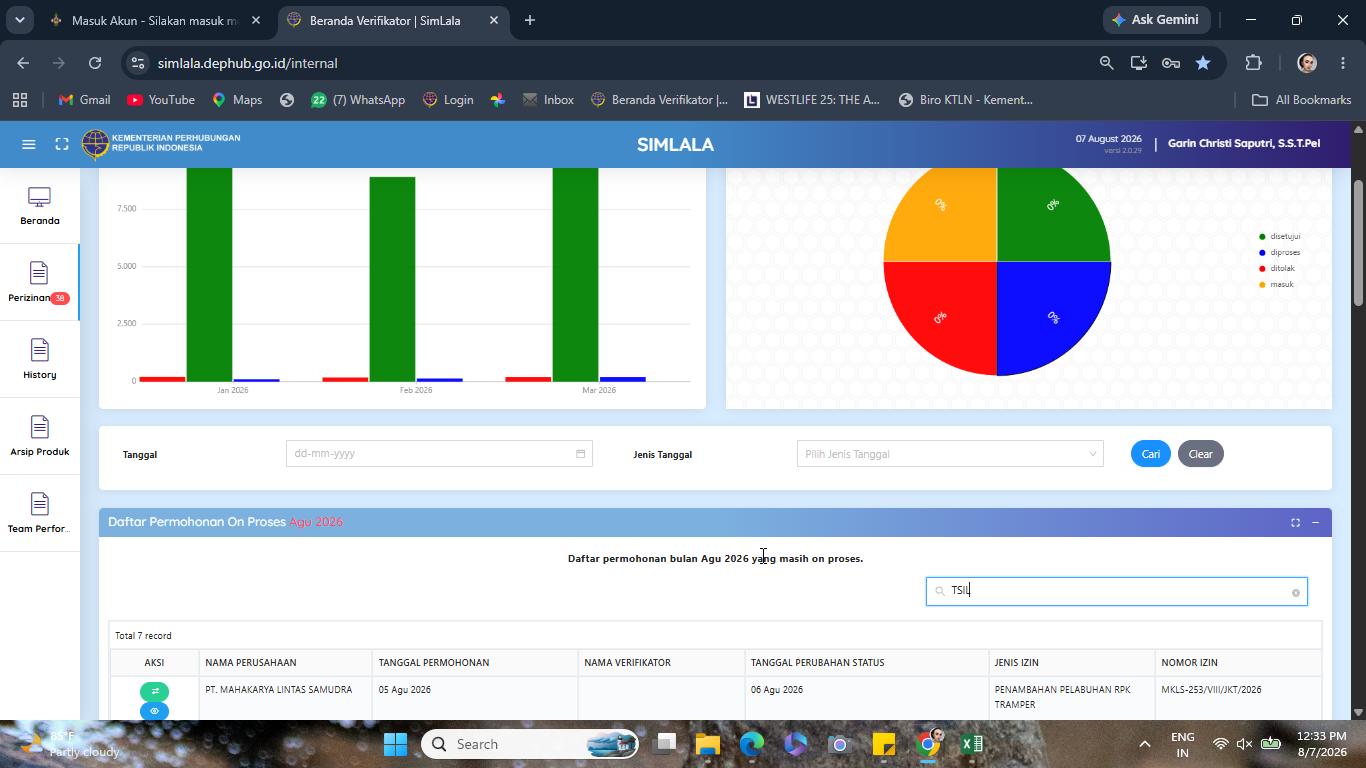Open the Tanggal date picker field

[x=439, y=454]
